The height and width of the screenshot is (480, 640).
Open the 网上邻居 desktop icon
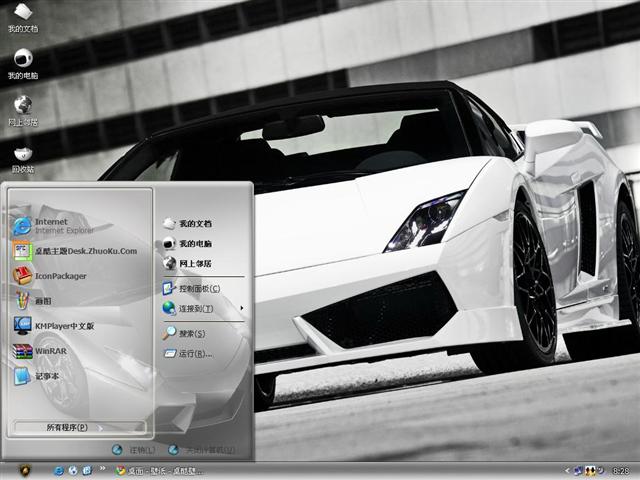coord(23,111)
